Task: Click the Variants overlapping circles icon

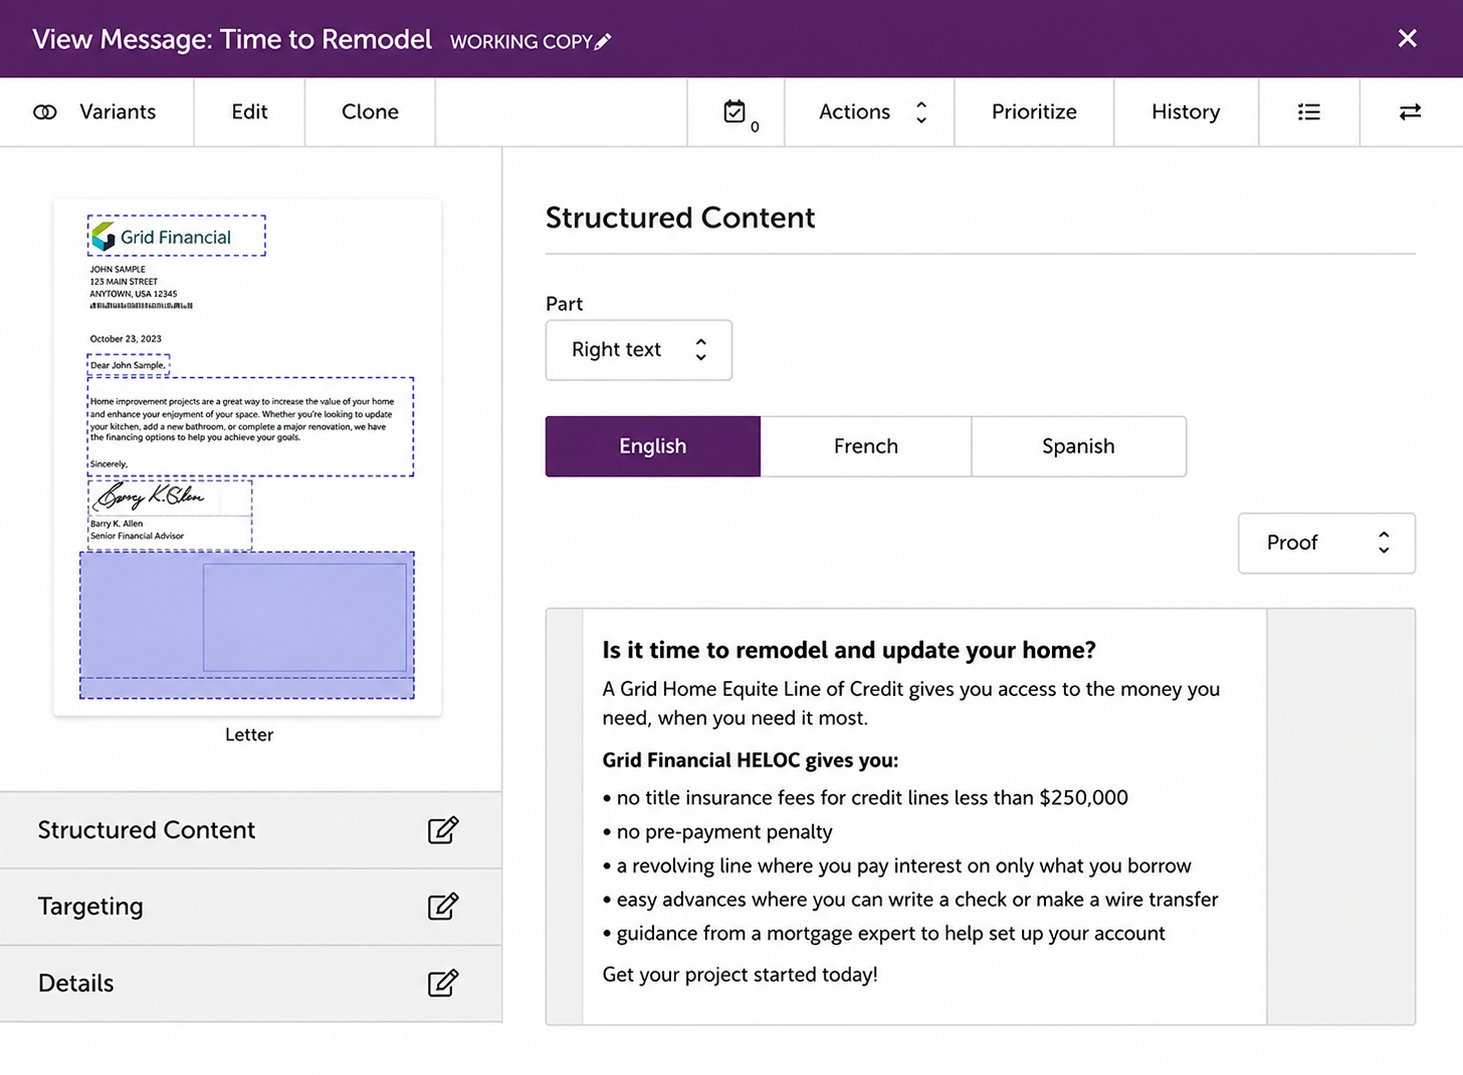Action: click(x=45, y=112)
